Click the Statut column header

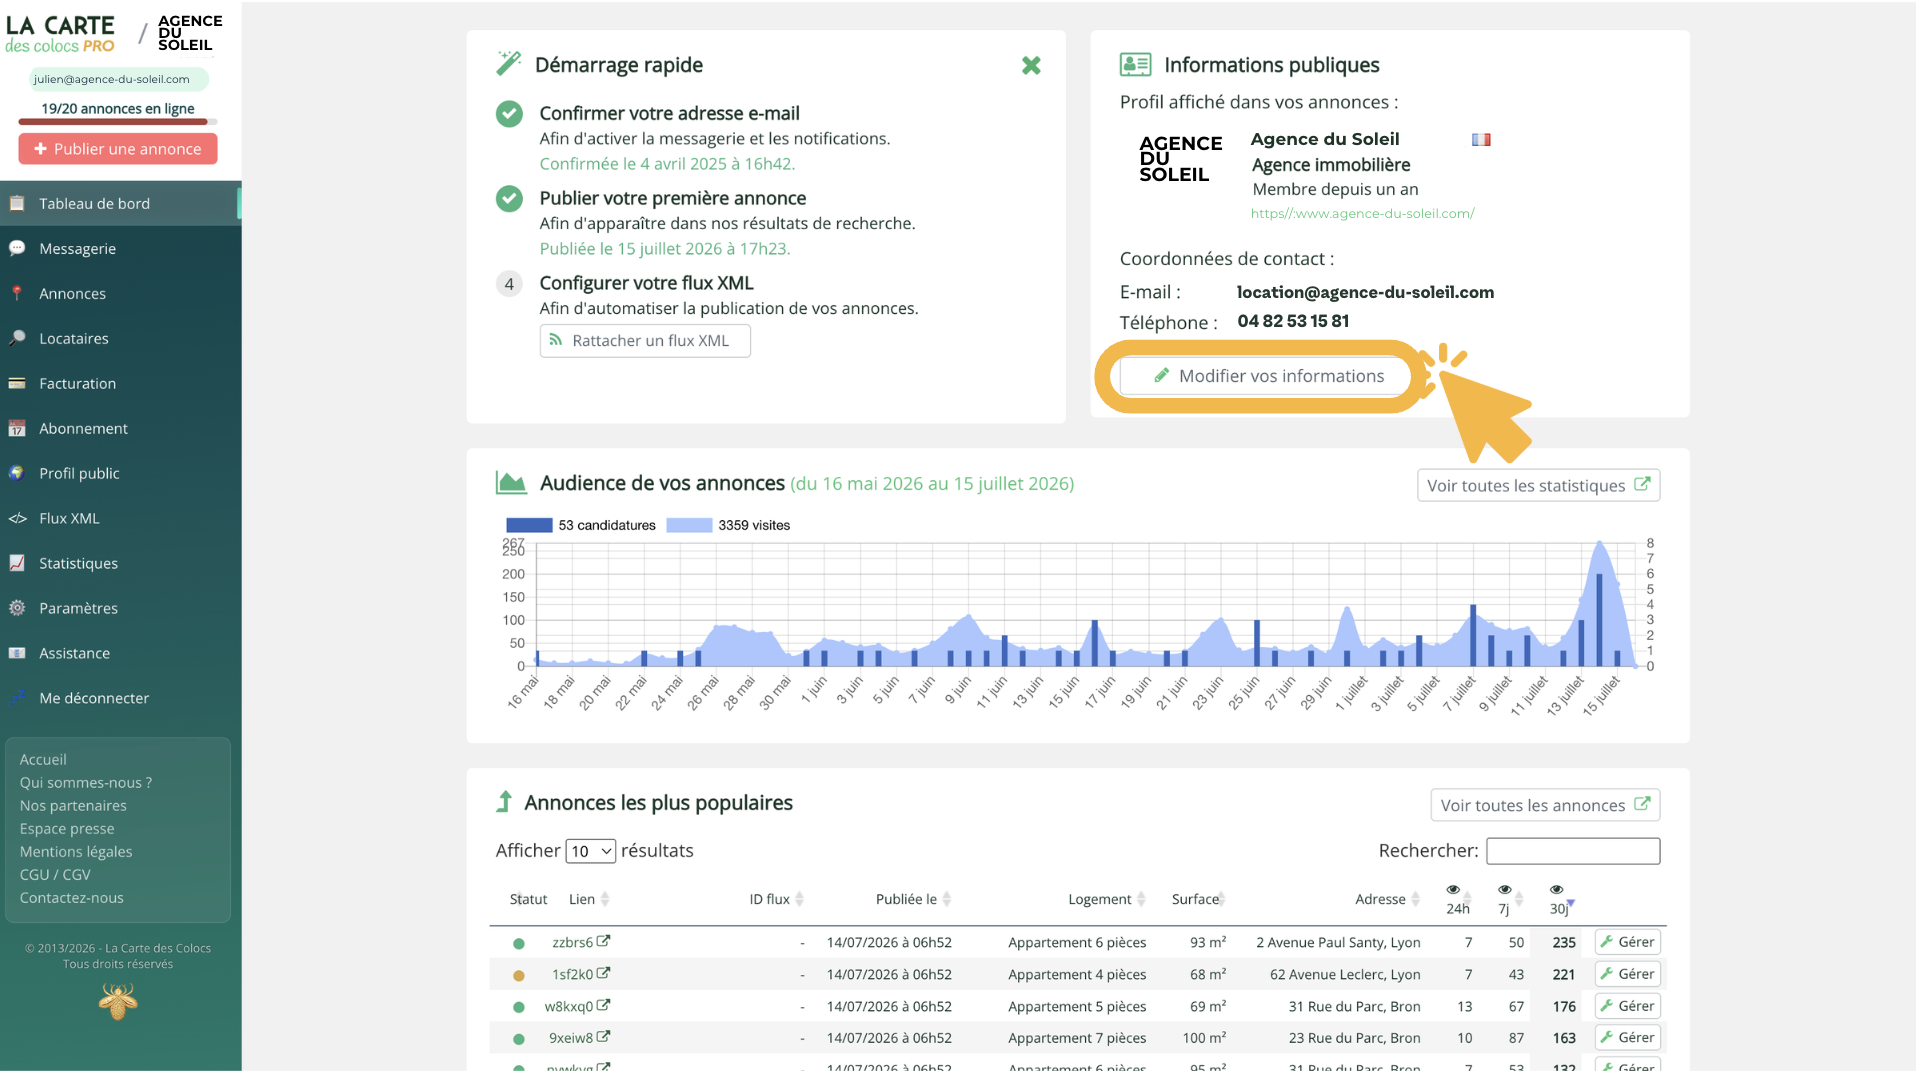tap(528, 899)
